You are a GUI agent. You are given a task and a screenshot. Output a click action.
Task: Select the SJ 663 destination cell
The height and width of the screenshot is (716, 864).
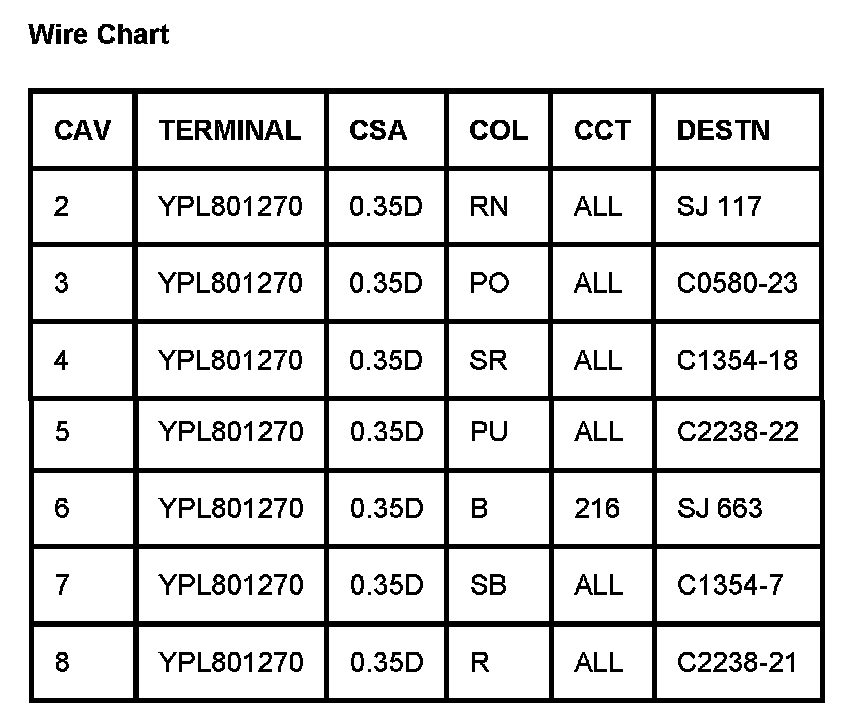[x=719, y=508]
